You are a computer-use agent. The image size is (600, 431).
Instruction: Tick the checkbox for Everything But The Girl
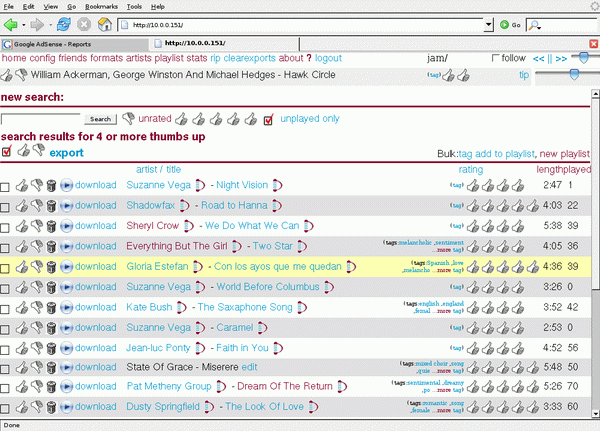tap(5, 248)
